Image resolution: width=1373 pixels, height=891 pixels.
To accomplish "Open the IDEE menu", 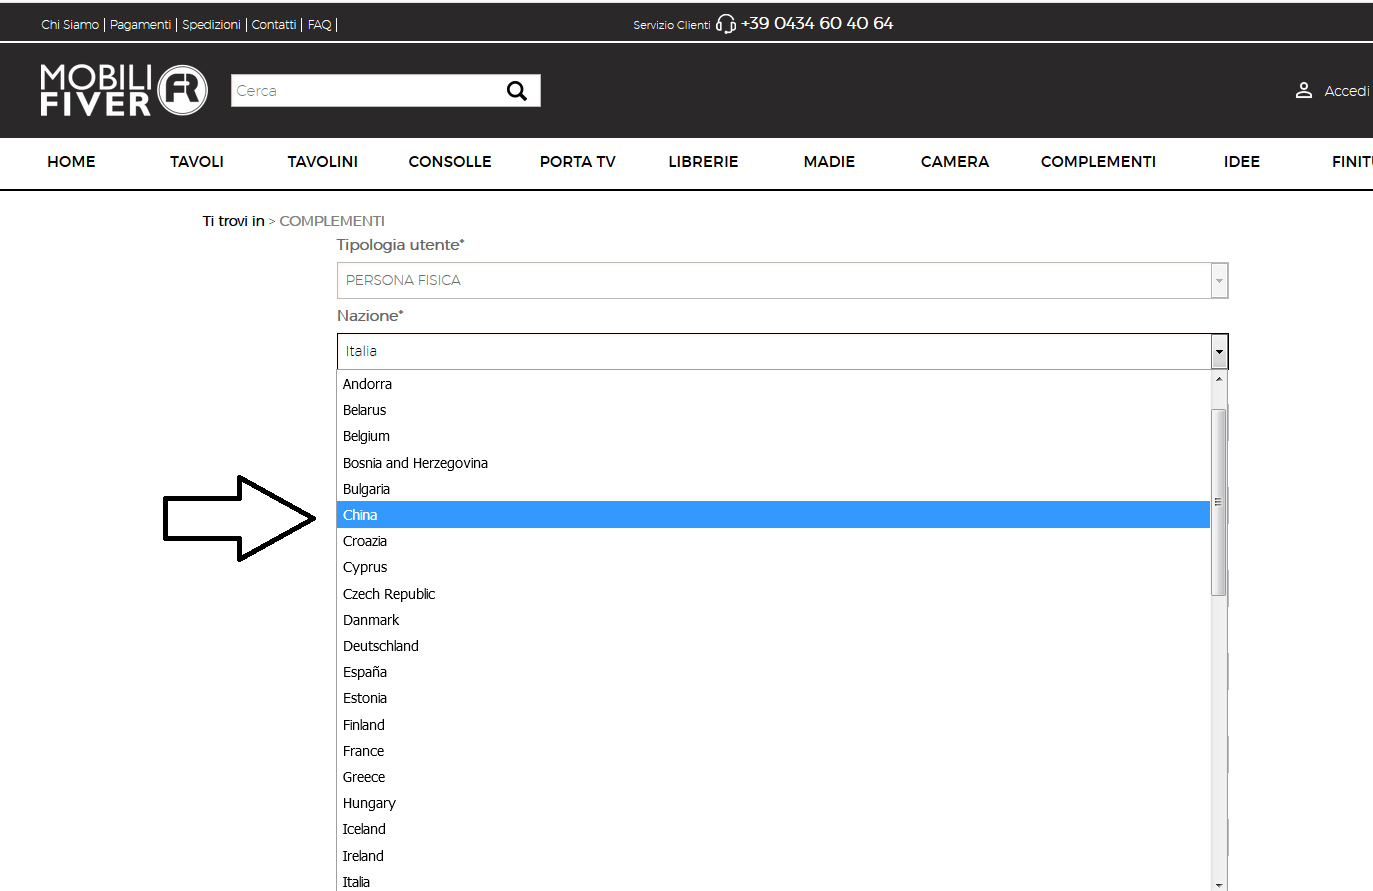I will pos(1242,162).
